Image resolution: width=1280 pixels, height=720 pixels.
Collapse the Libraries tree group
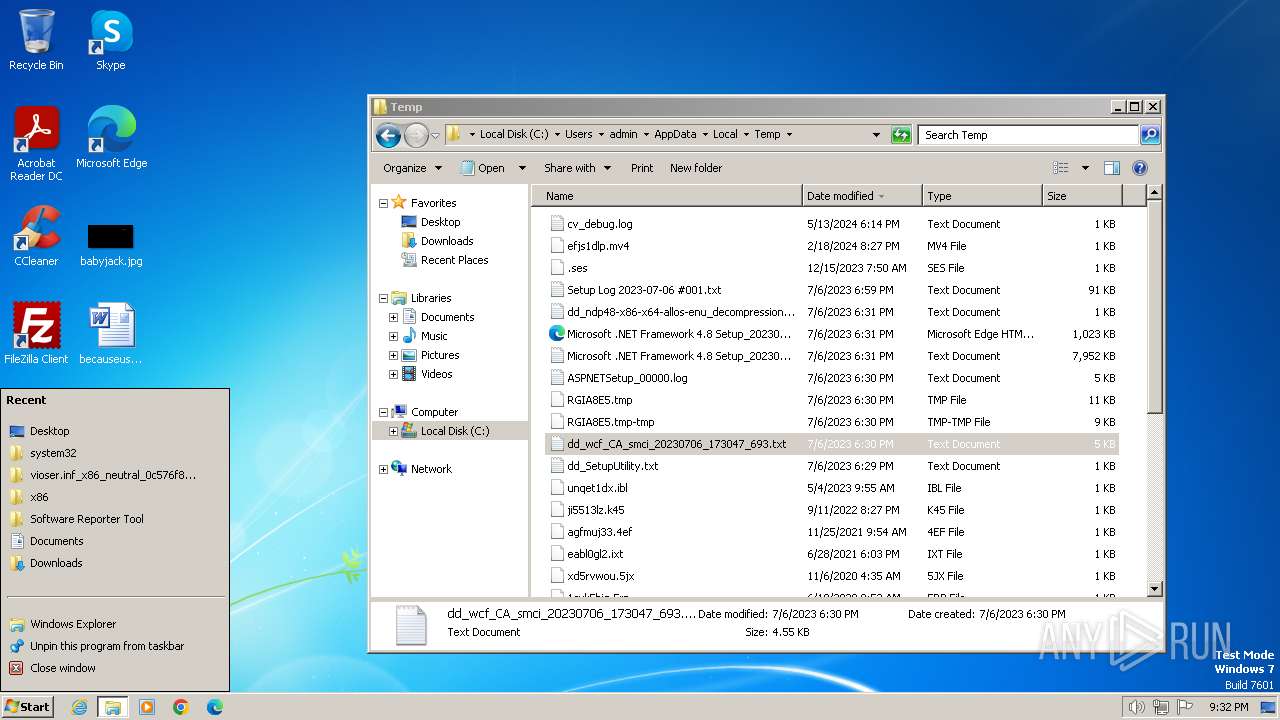383,298
